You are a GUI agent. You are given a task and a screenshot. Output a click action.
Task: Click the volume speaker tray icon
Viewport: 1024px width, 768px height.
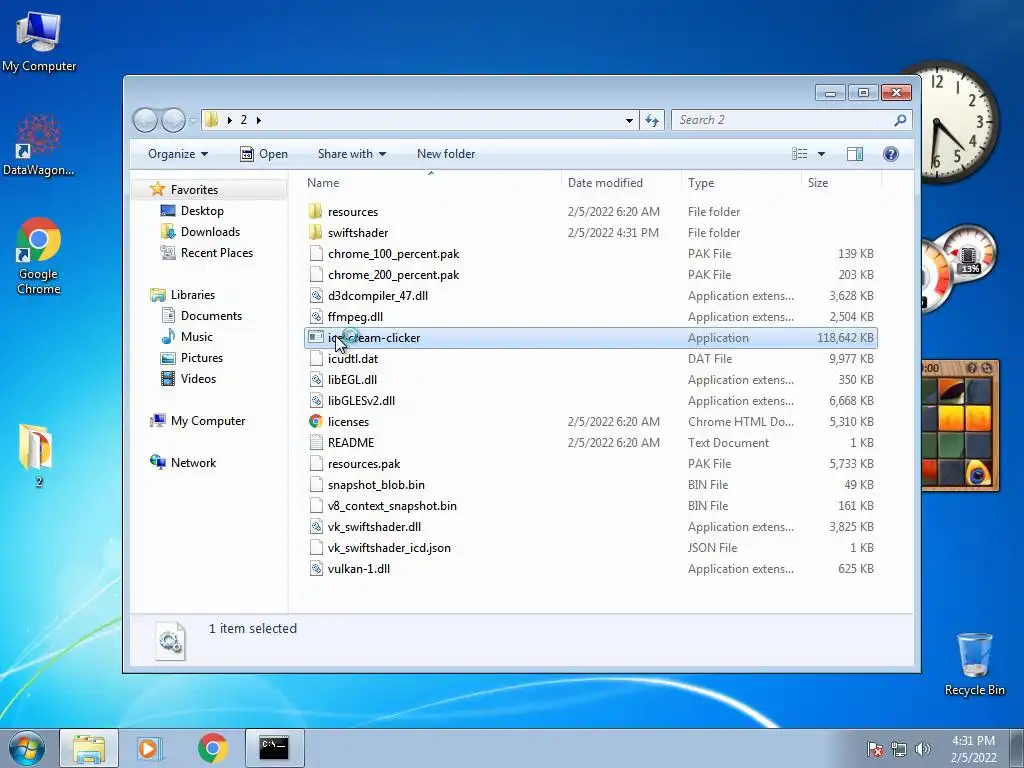point(922,749)
